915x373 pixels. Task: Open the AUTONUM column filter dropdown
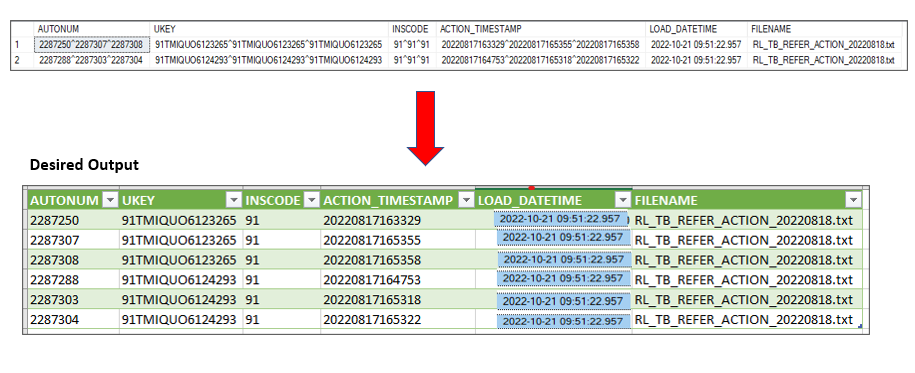tap(110, 200)
